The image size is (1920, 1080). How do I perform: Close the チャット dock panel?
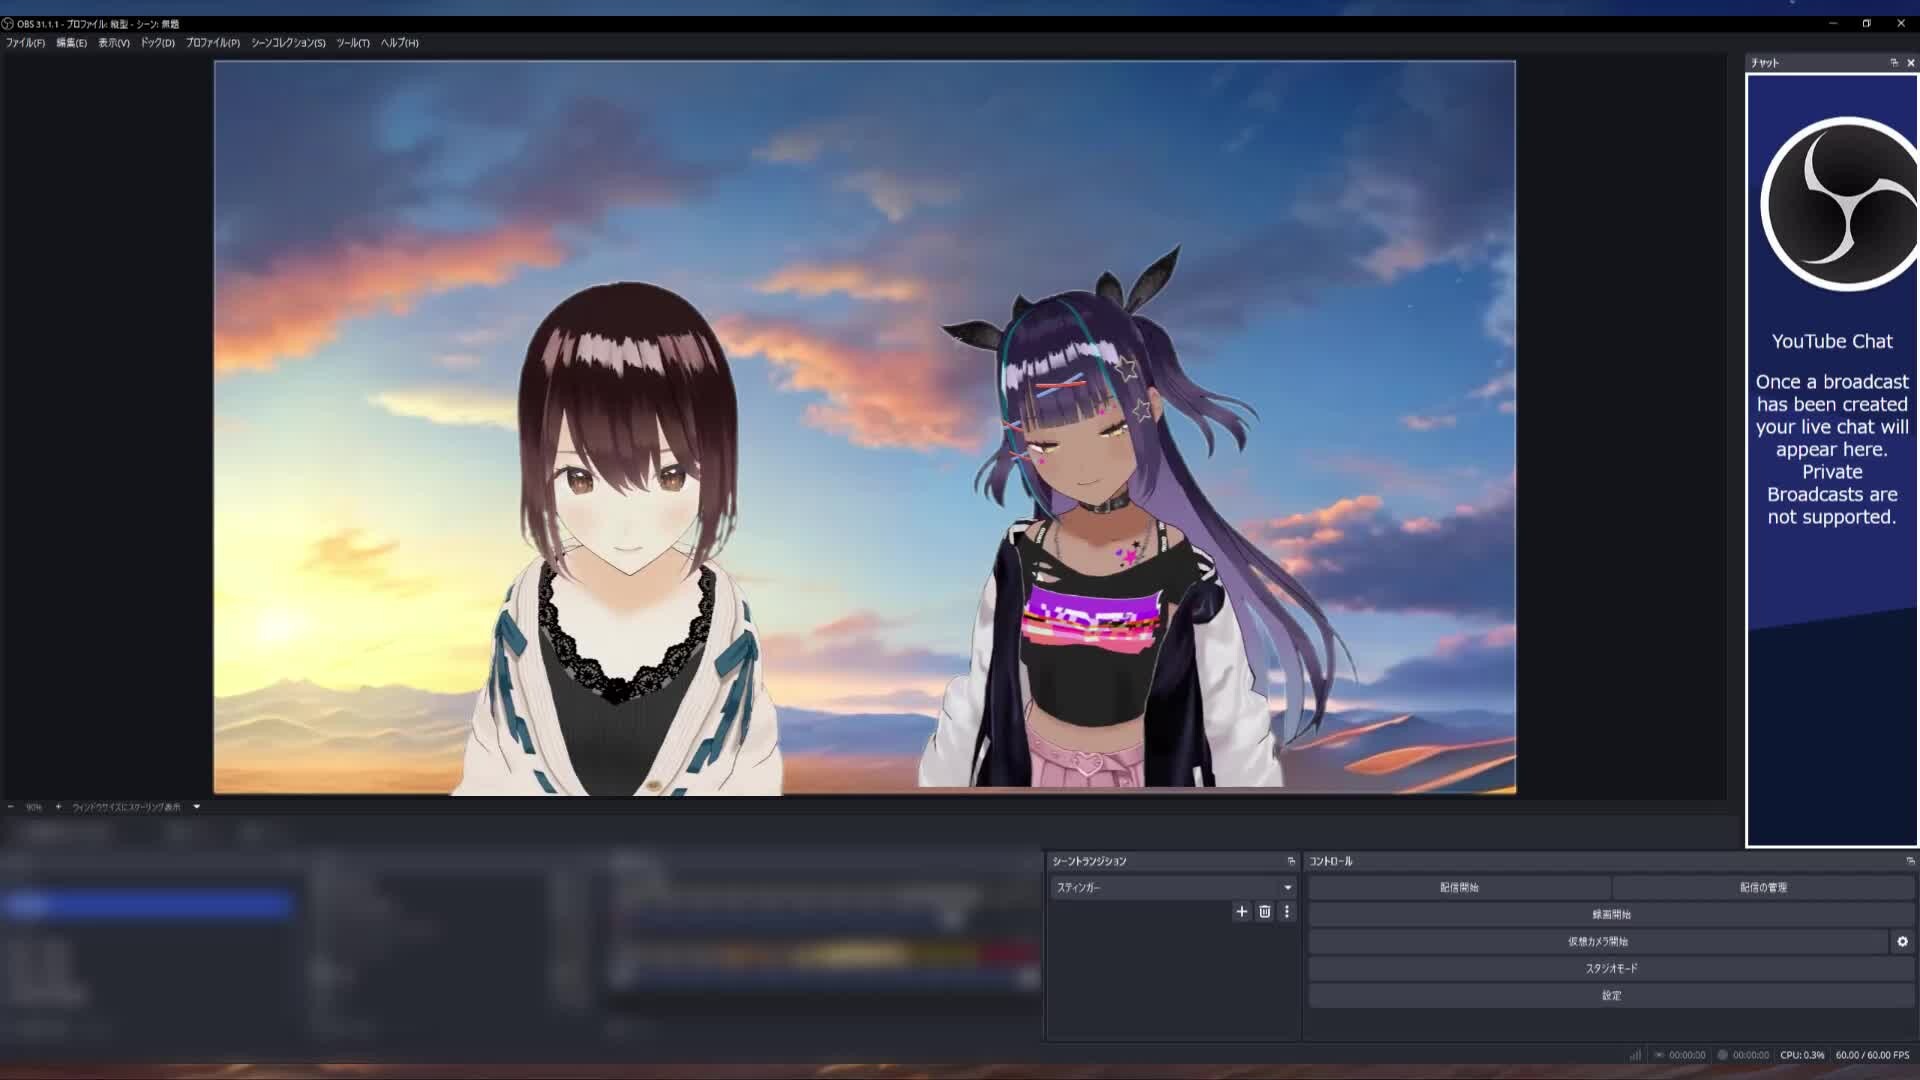click(1911, 62)
